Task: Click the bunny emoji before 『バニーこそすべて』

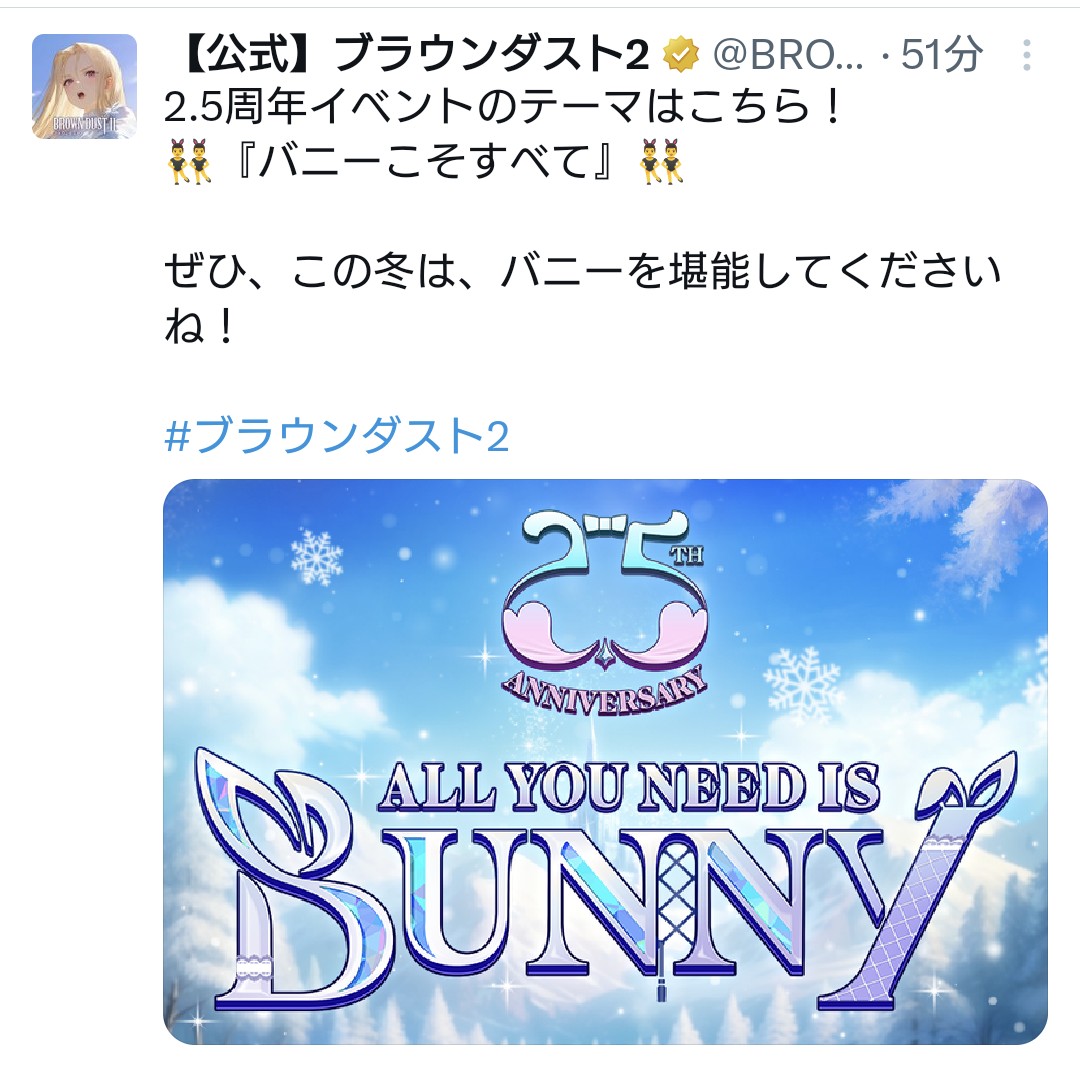Action: click(x=189, y=162)
